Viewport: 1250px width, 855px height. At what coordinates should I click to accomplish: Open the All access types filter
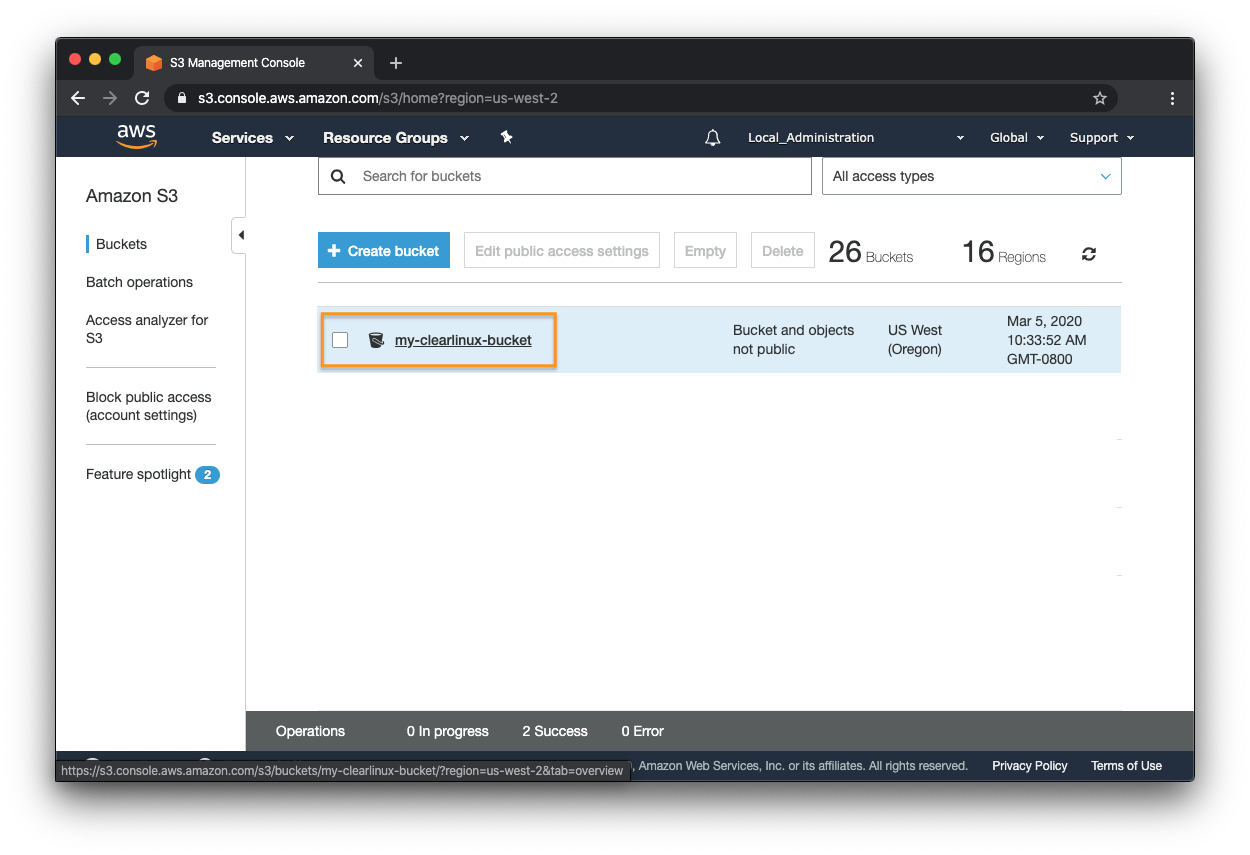[971, 176]
